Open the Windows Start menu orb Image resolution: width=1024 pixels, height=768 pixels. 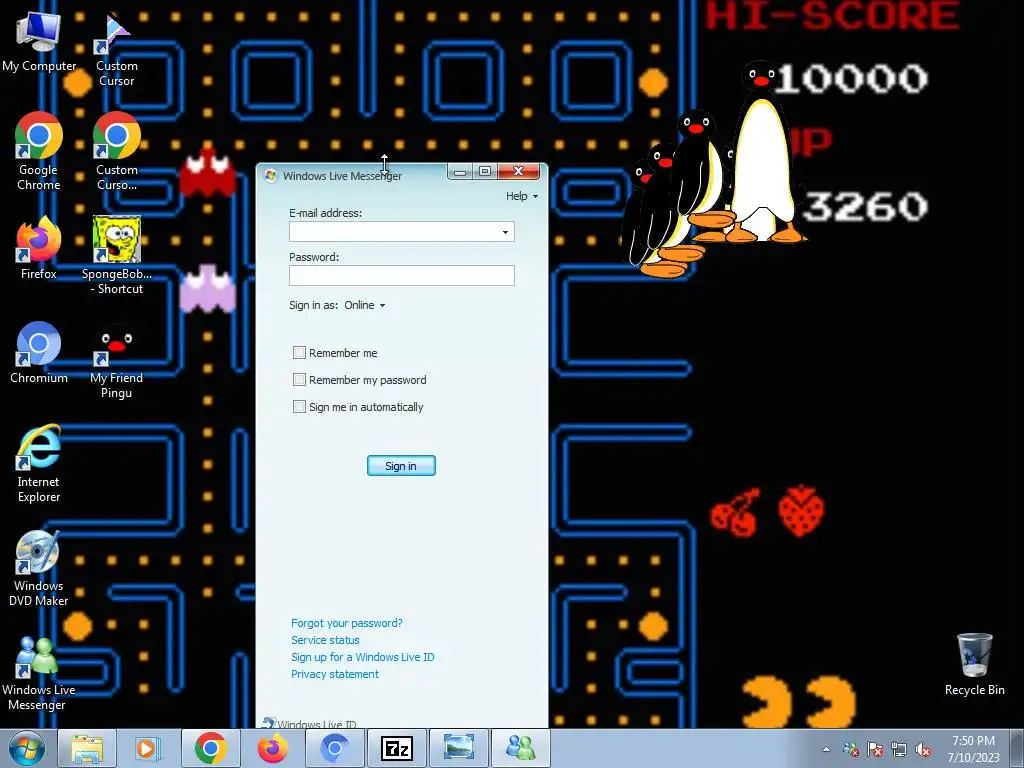click(x=26, y=748)
